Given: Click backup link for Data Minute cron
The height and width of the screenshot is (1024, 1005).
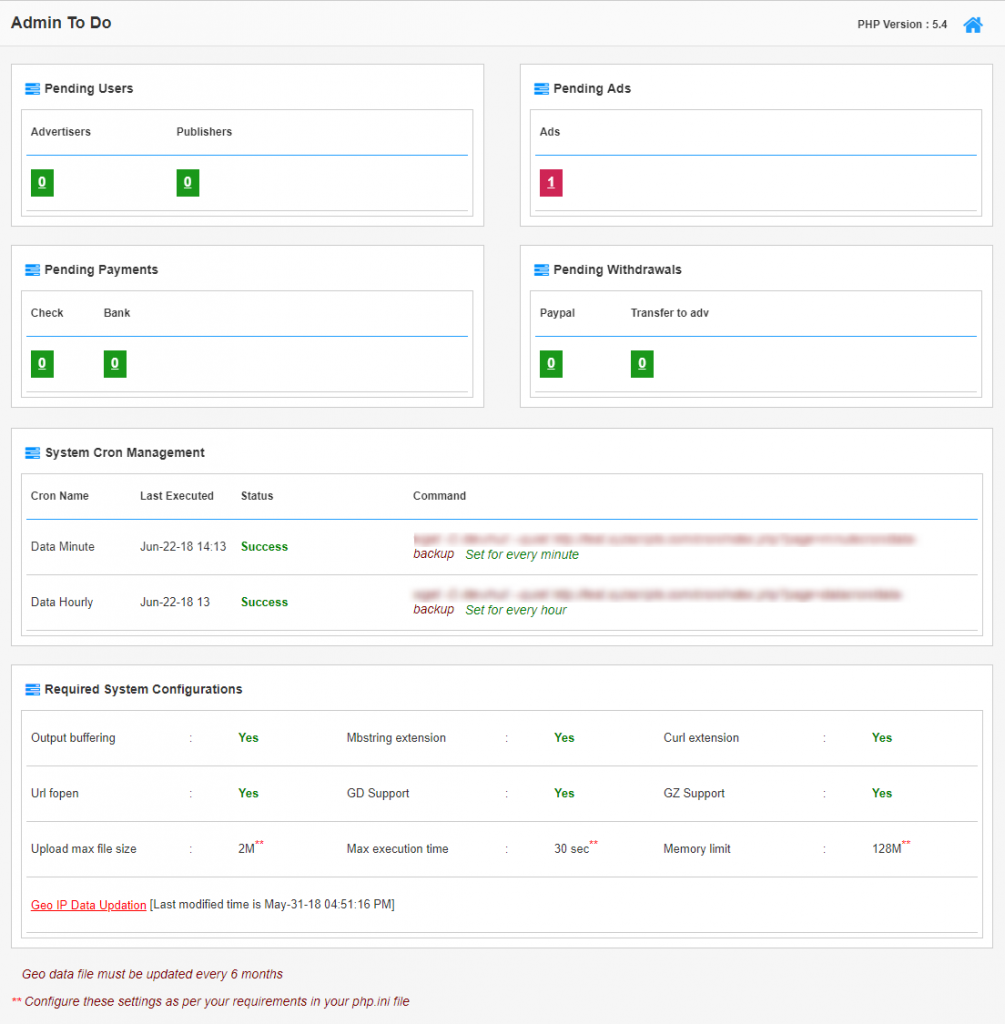Looking at the screenshot, I should tap(433, 553).
